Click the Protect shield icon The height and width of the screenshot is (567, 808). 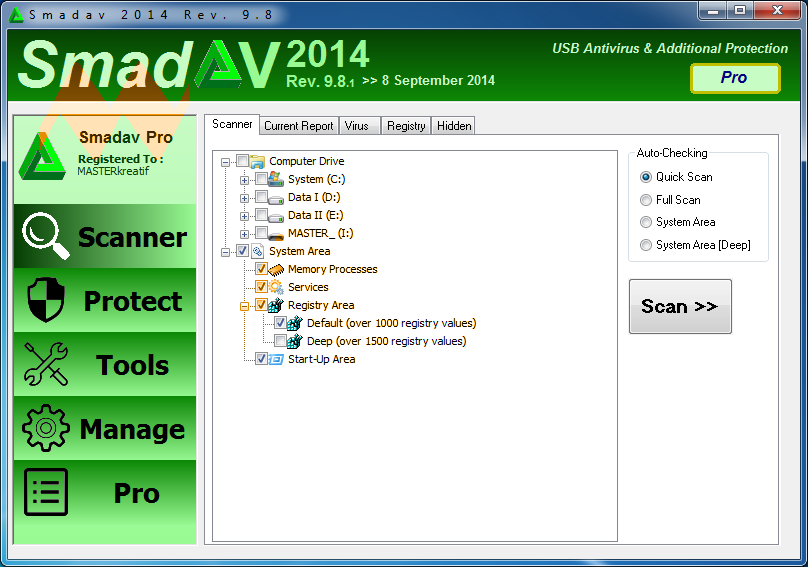46,299
